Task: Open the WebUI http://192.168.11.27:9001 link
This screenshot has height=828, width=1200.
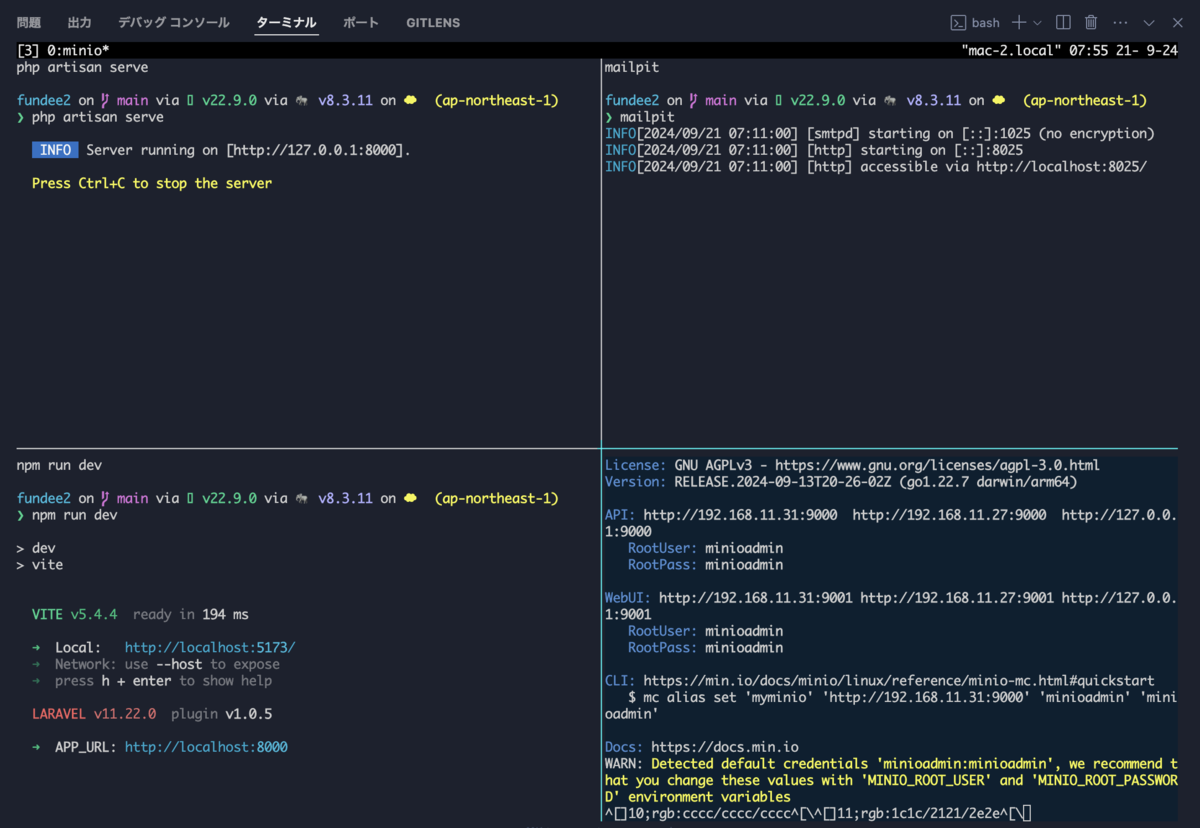Action: click(x=957, y=598)
